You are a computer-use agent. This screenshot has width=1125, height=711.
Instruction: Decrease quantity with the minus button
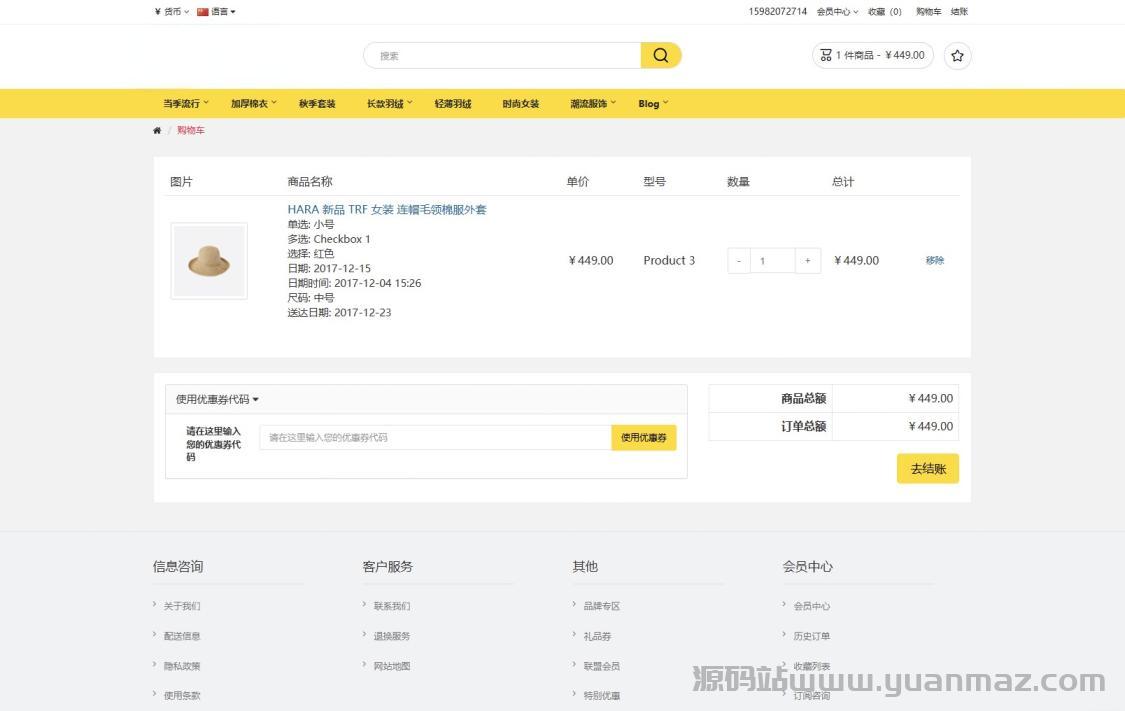tap(739, 261)
